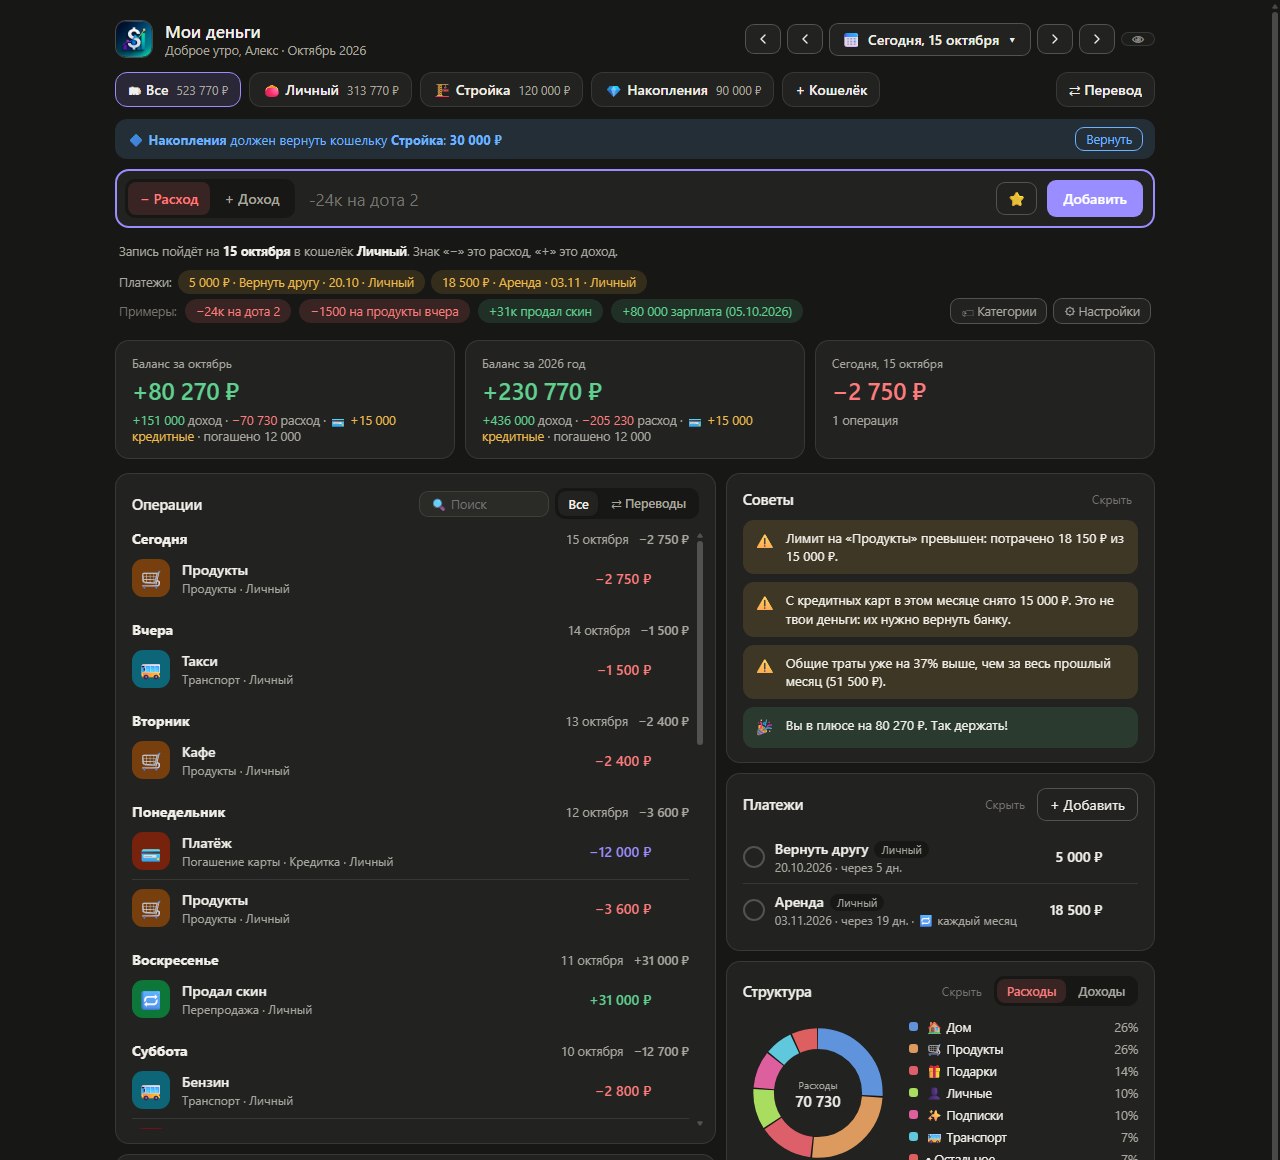The height and width of the screenshot is (1160, 1280).
Task: Click the blue Дом legend color swatch
Action: 913,1027
